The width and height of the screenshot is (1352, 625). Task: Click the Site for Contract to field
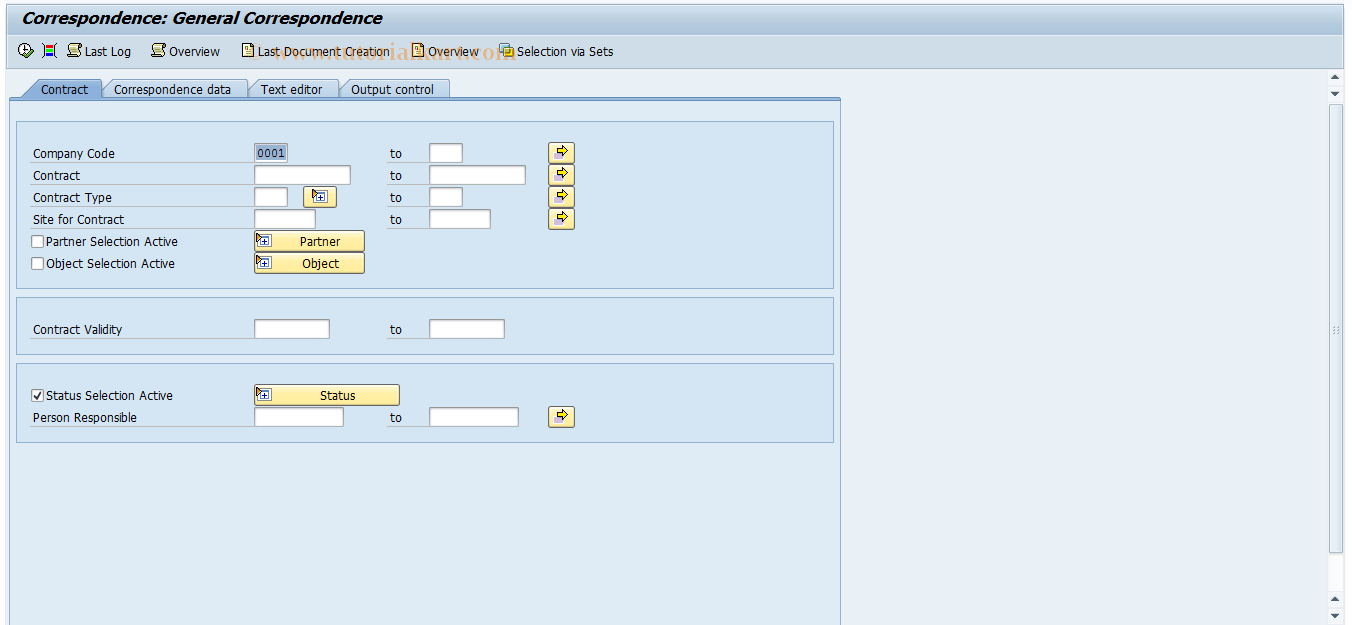pyautogui.click(x=460, y=219)
